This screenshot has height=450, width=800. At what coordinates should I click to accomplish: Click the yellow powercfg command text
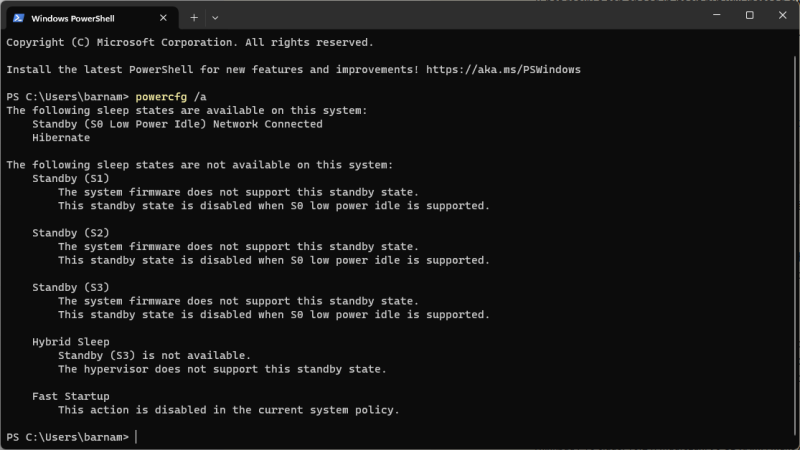pyautogui.click(x=161, y=97)
